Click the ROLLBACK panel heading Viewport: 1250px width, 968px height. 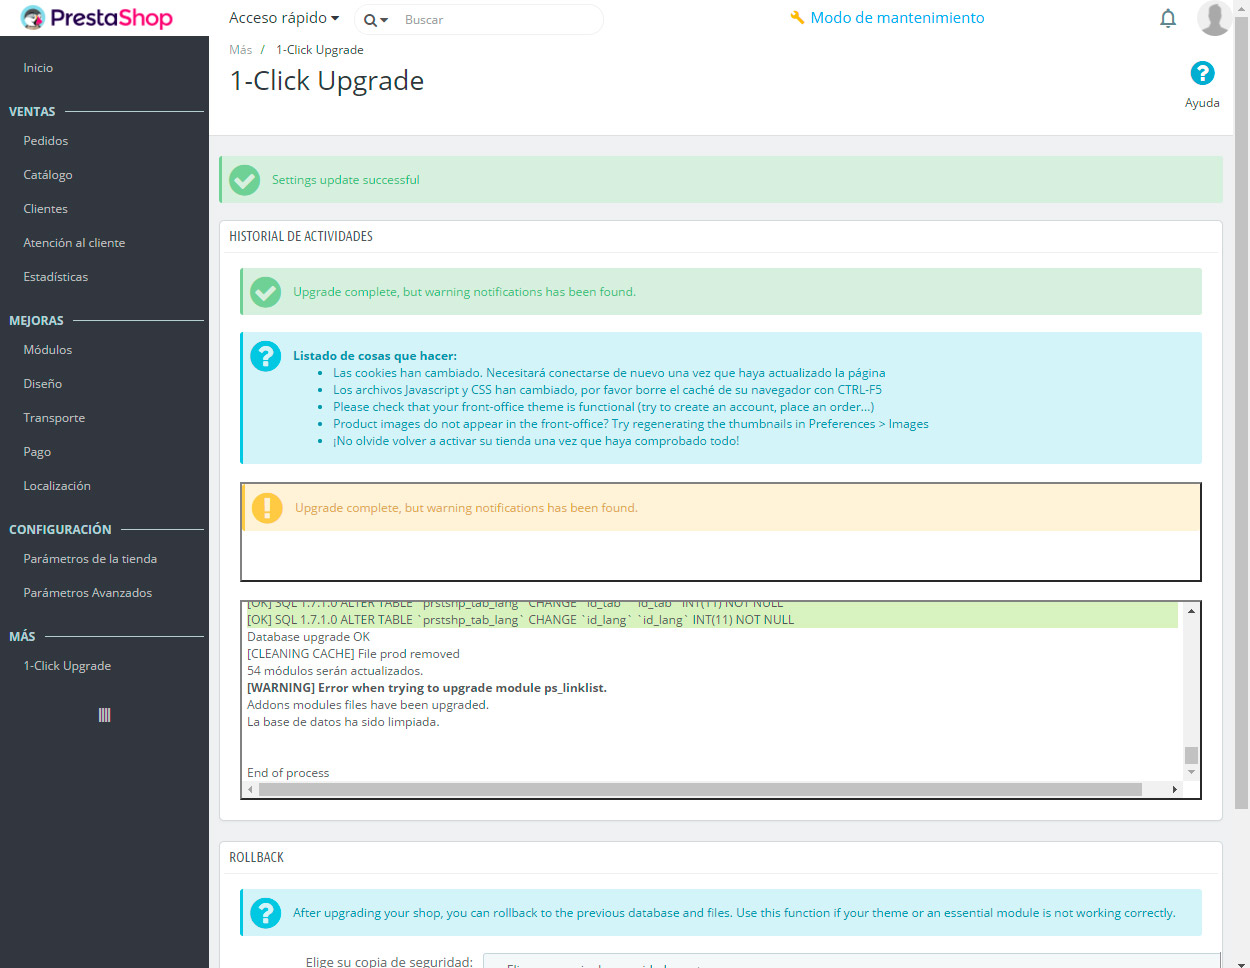pyautogui.click(x=257, y=858)
